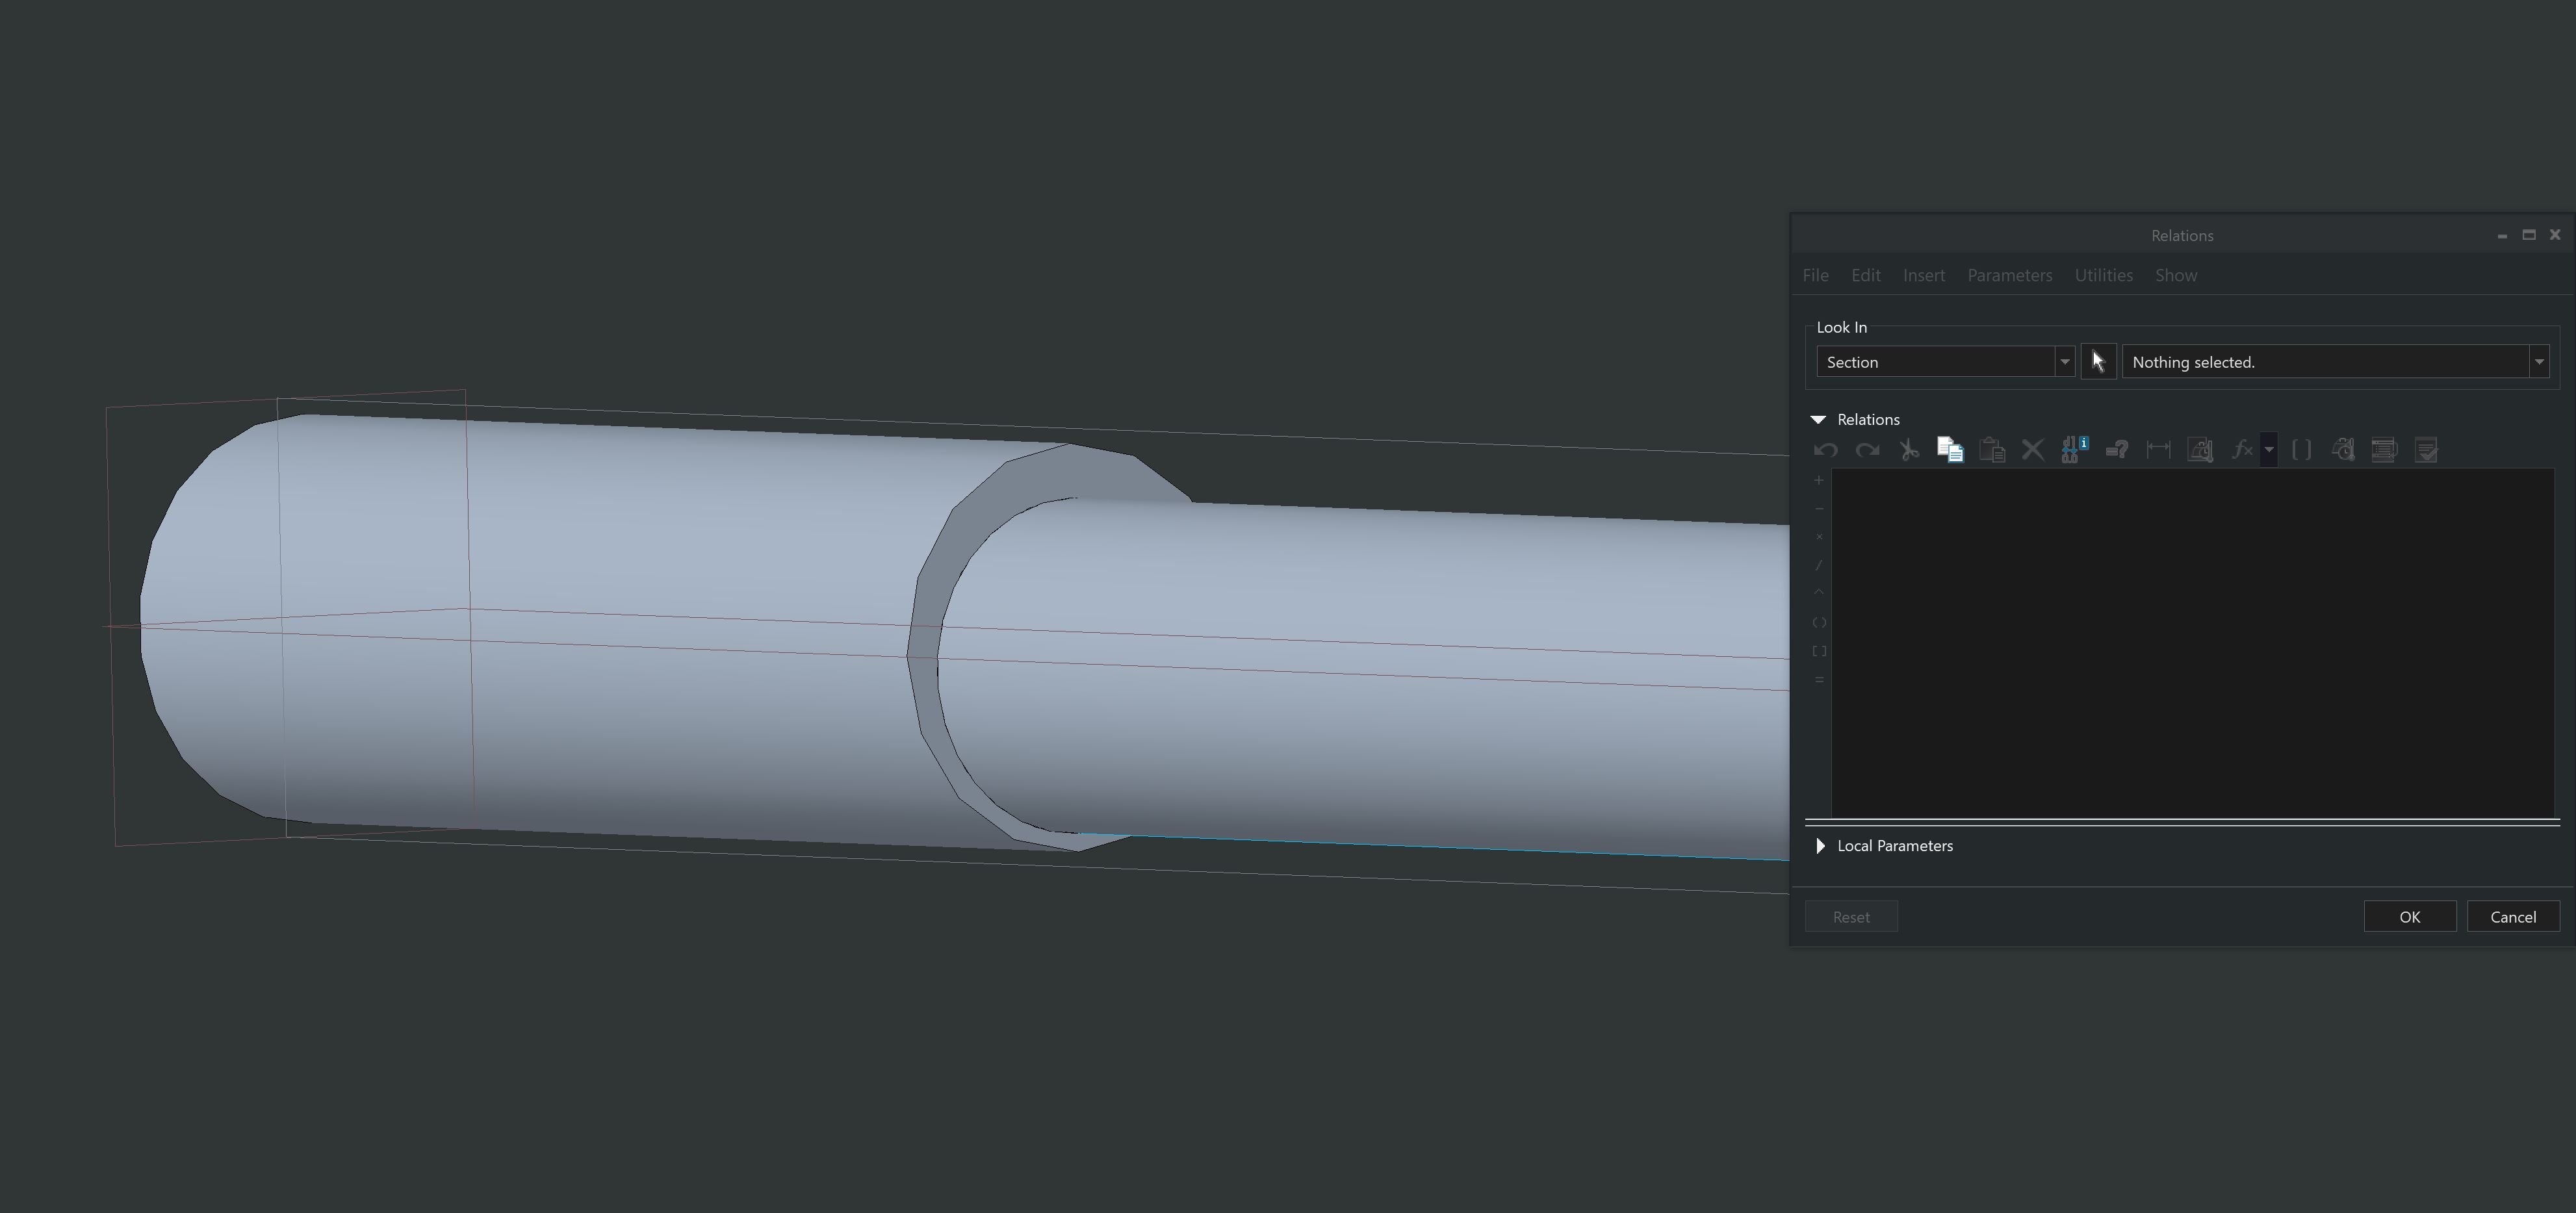Click the evaluate expression question-mark icon
Screen dimensions: 2576x1213
click(2116, 450)
